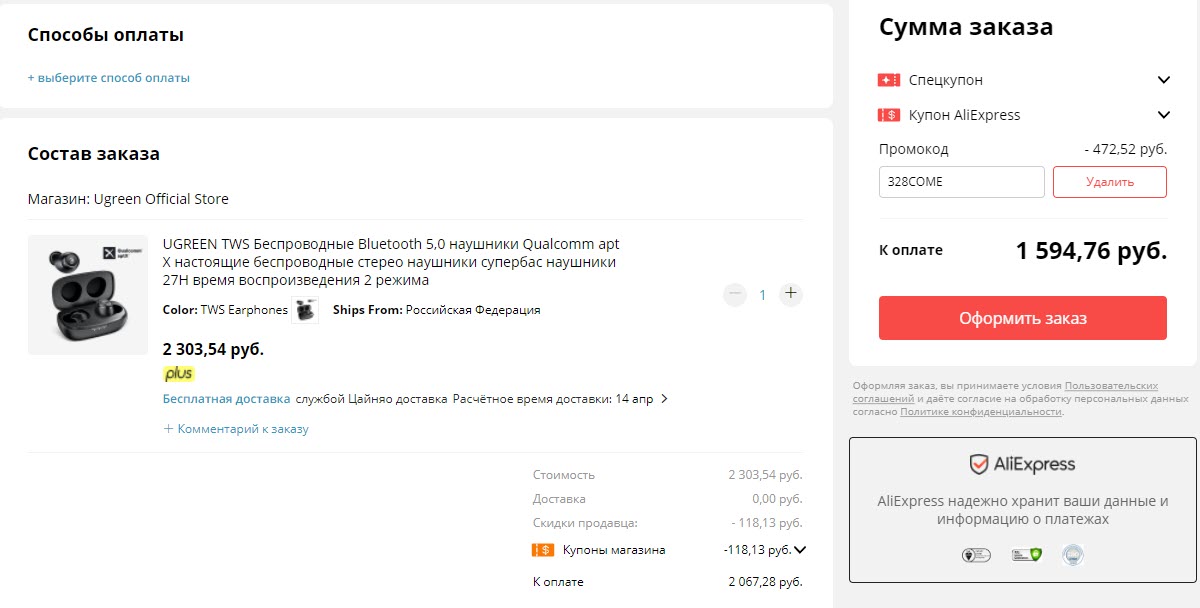Click the Оформить заказ button
This screenshot has height=608, width=1200.
coord(1022,317)
